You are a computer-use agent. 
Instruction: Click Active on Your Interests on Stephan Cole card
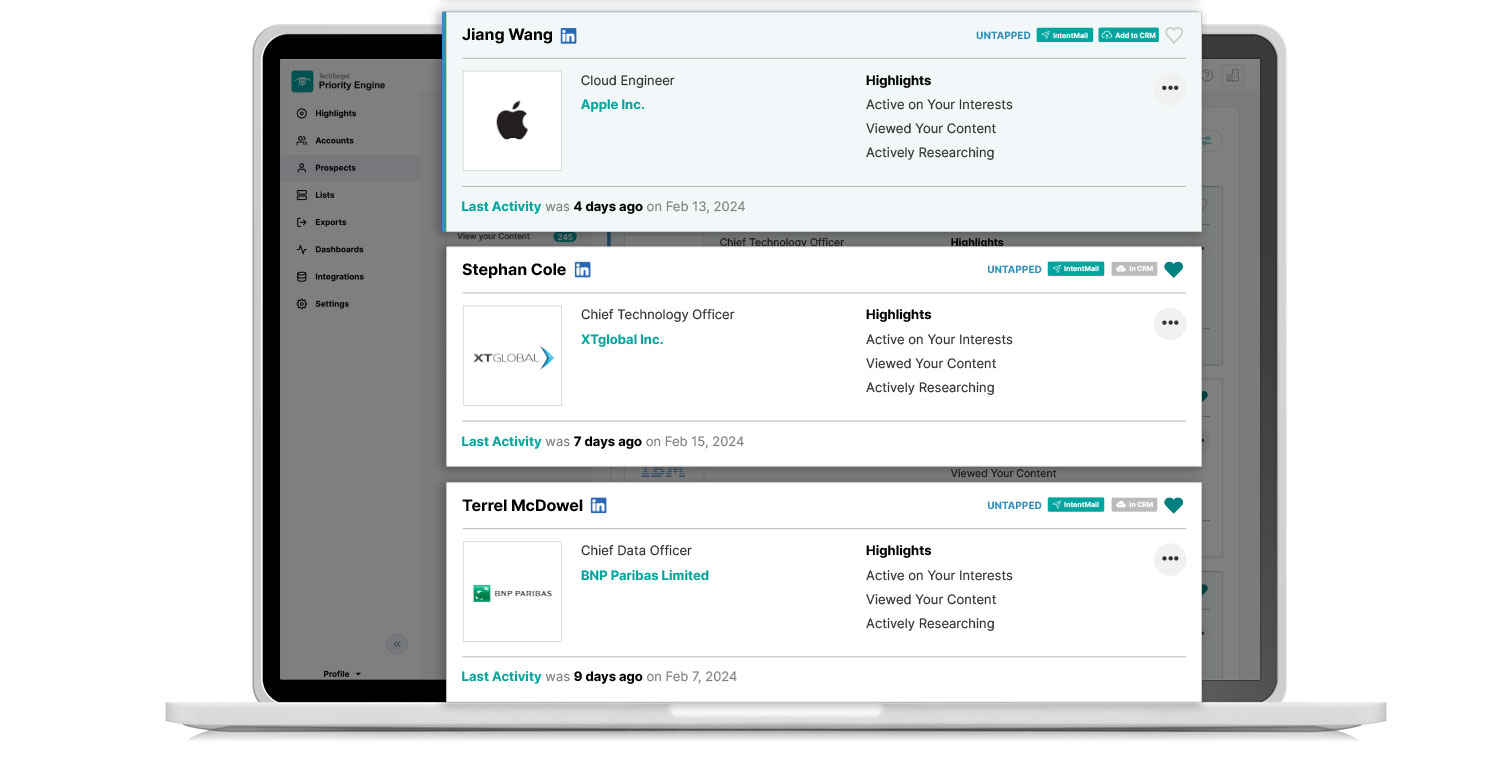tap(939, 340)
